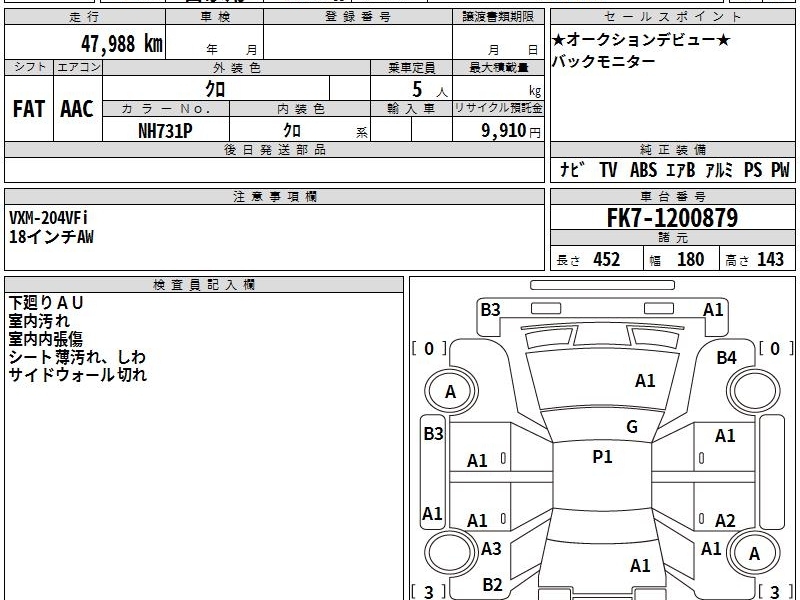The height and width of the screenshot is (600, 800).
Task: Click PS in the equipment list
Action: (753, 169)
